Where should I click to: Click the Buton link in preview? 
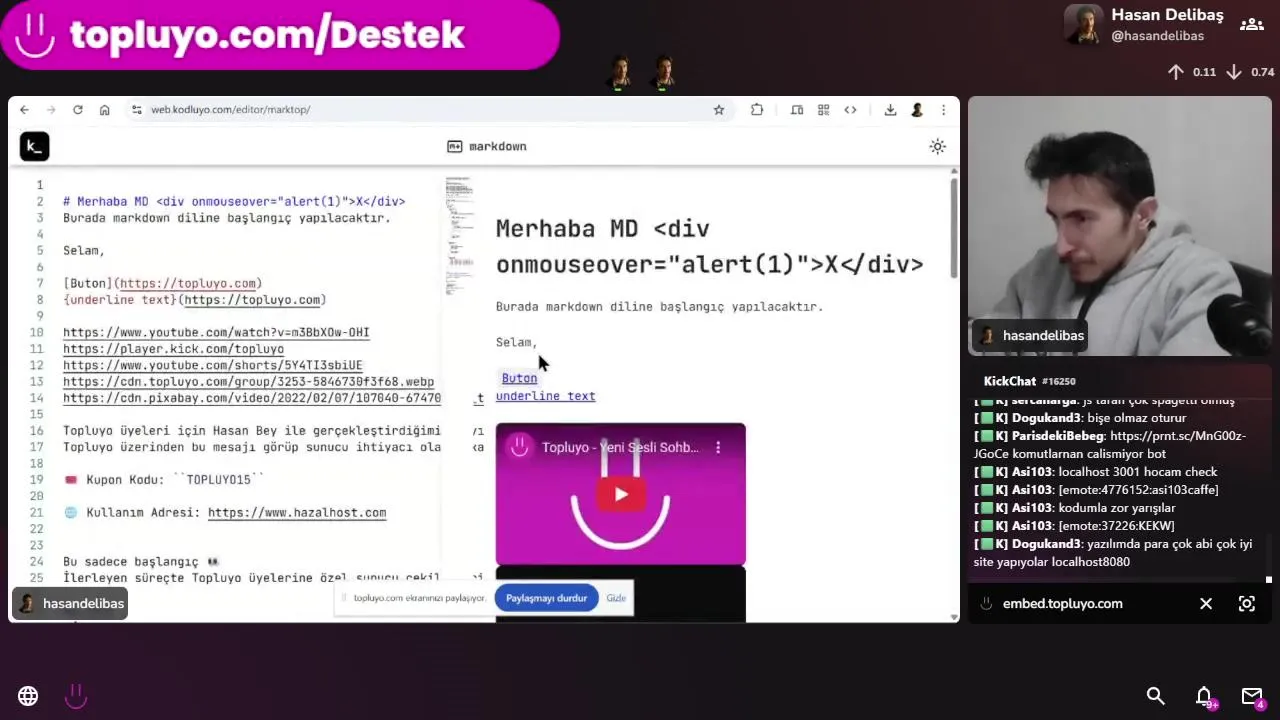click(519, 378)
